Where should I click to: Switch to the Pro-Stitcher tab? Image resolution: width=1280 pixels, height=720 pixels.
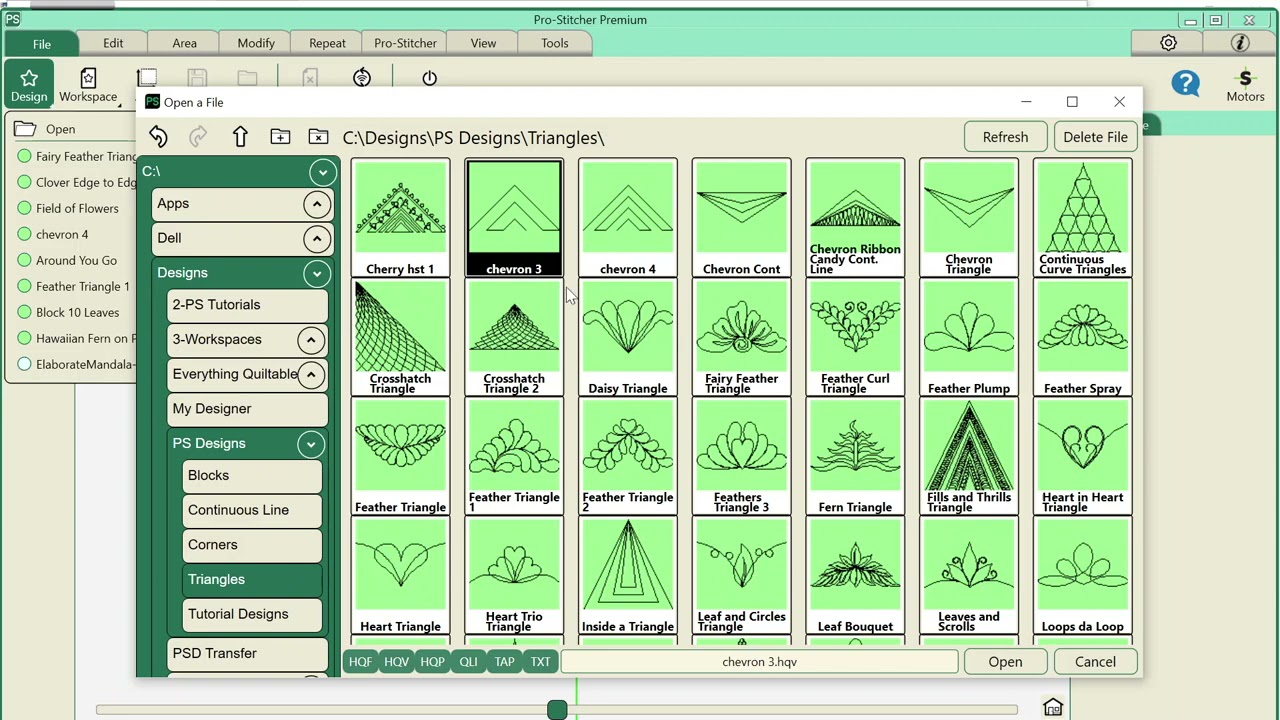(405, 43)
